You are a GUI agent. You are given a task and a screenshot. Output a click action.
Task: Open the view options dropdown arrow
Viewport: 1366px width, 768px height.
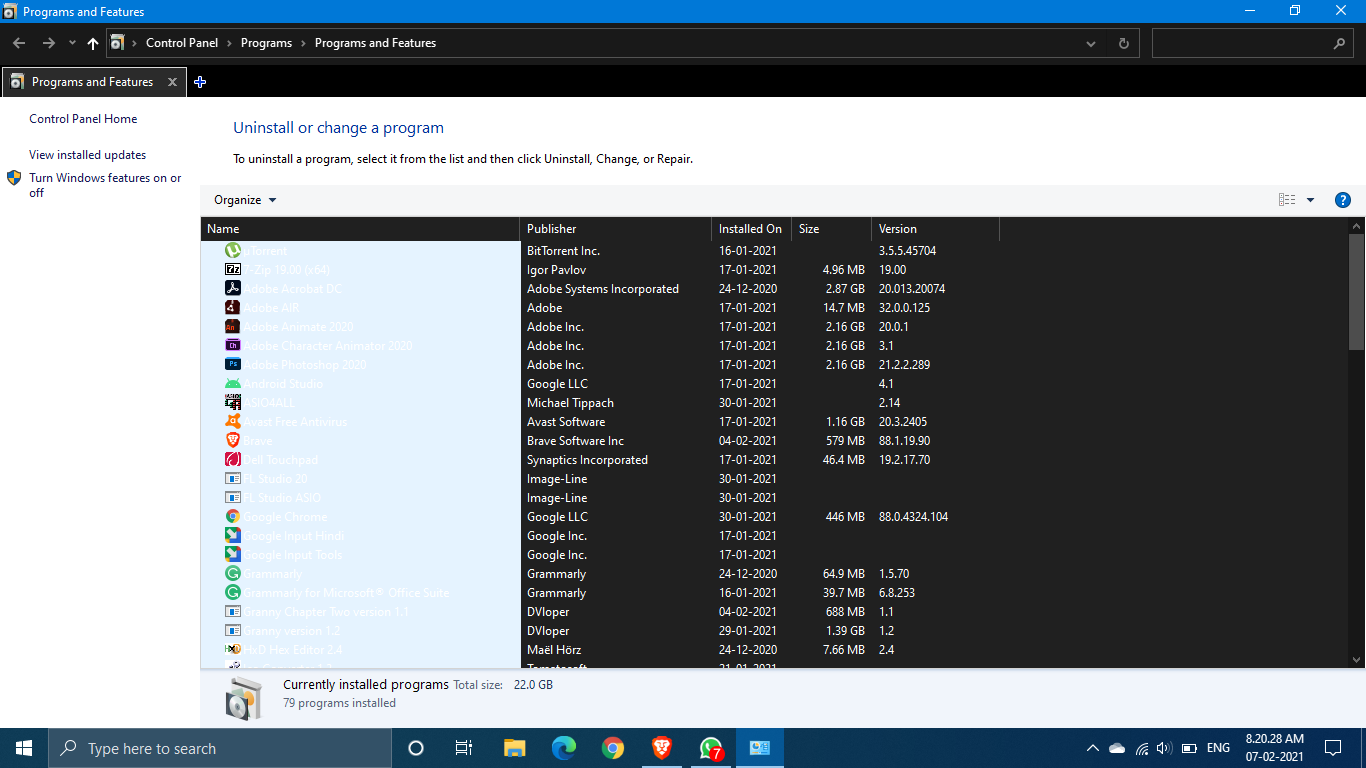pos(1310,200)
